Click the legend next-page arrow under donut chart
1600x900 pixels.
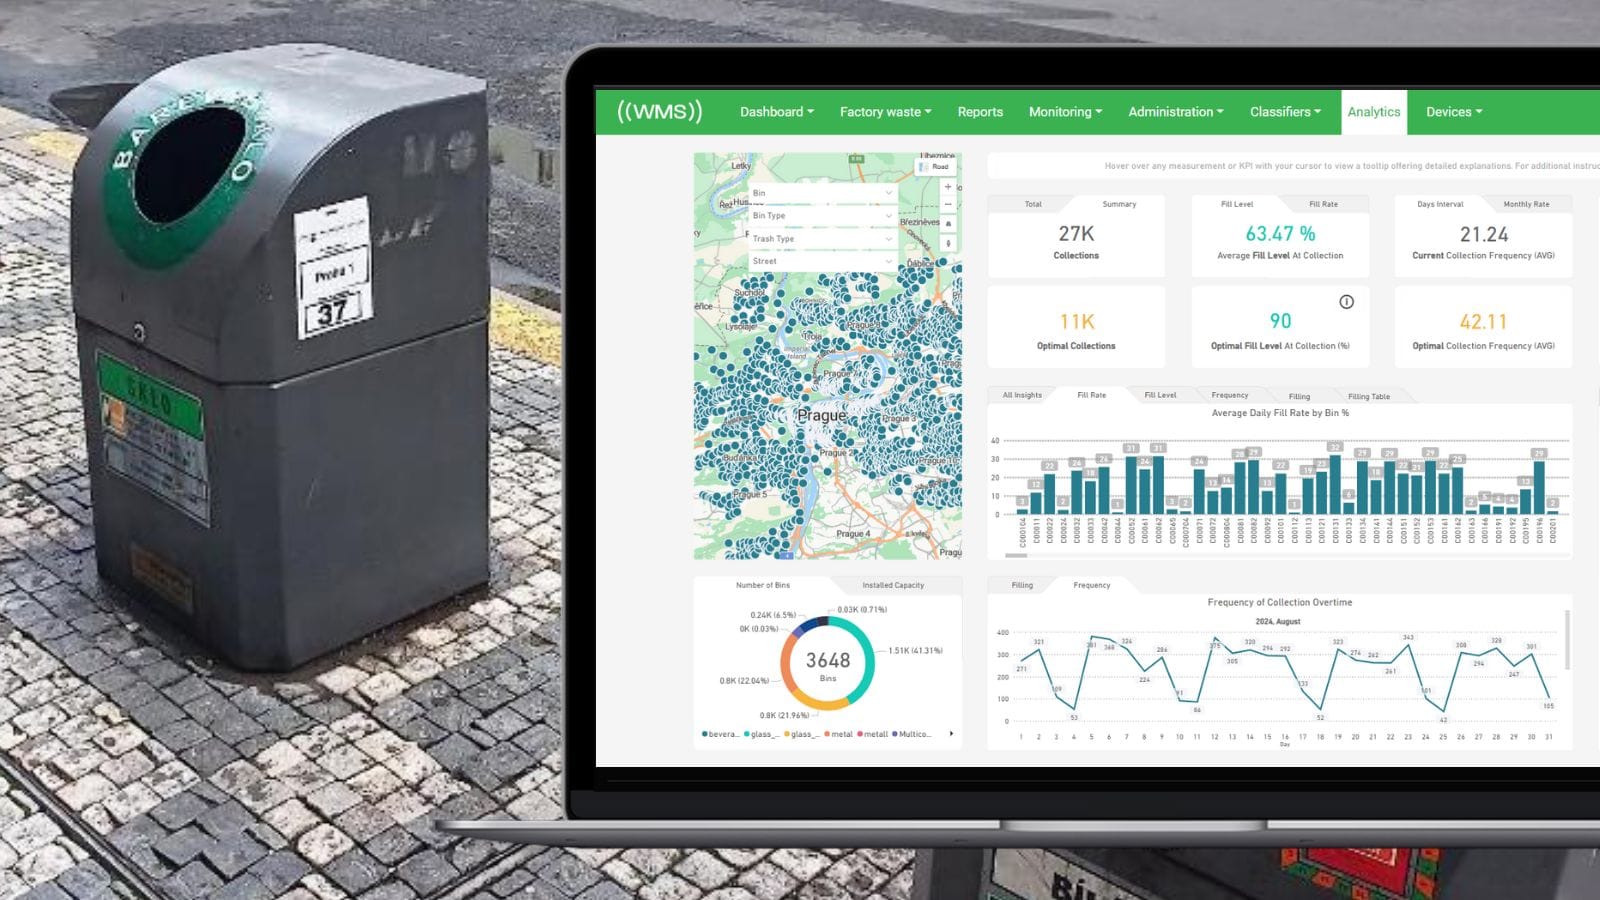pos(951,734)
